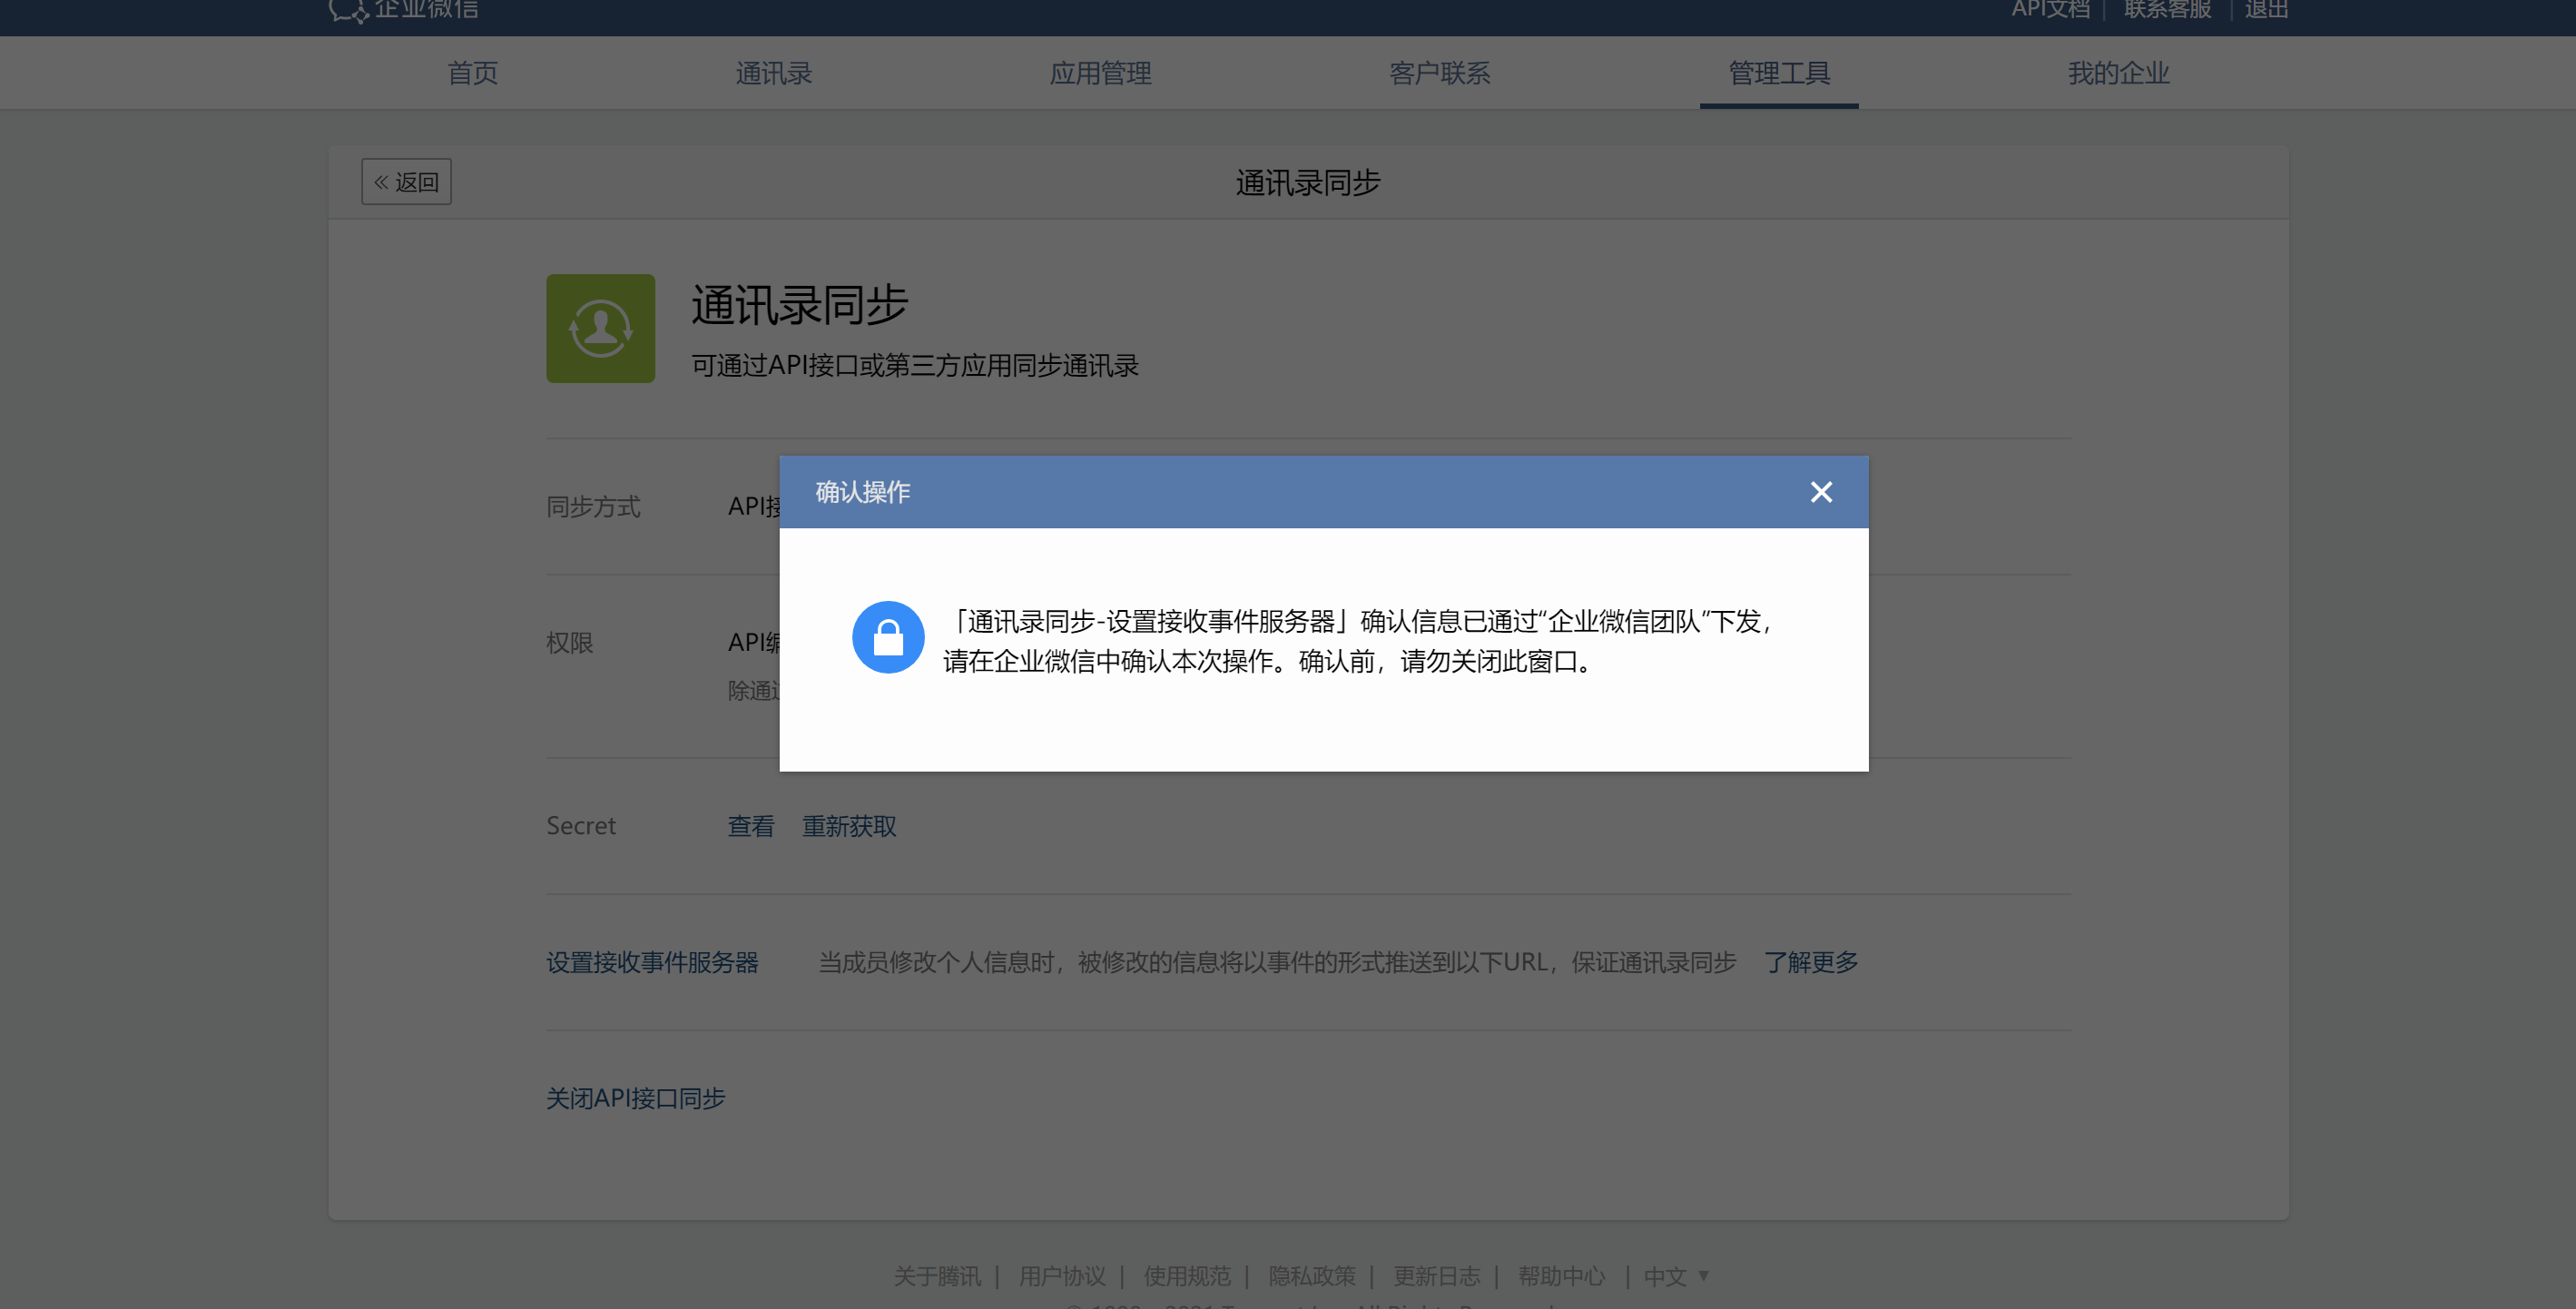
Task: Open the 帮助中心 footer link
Action: tap(1560, 1276)
